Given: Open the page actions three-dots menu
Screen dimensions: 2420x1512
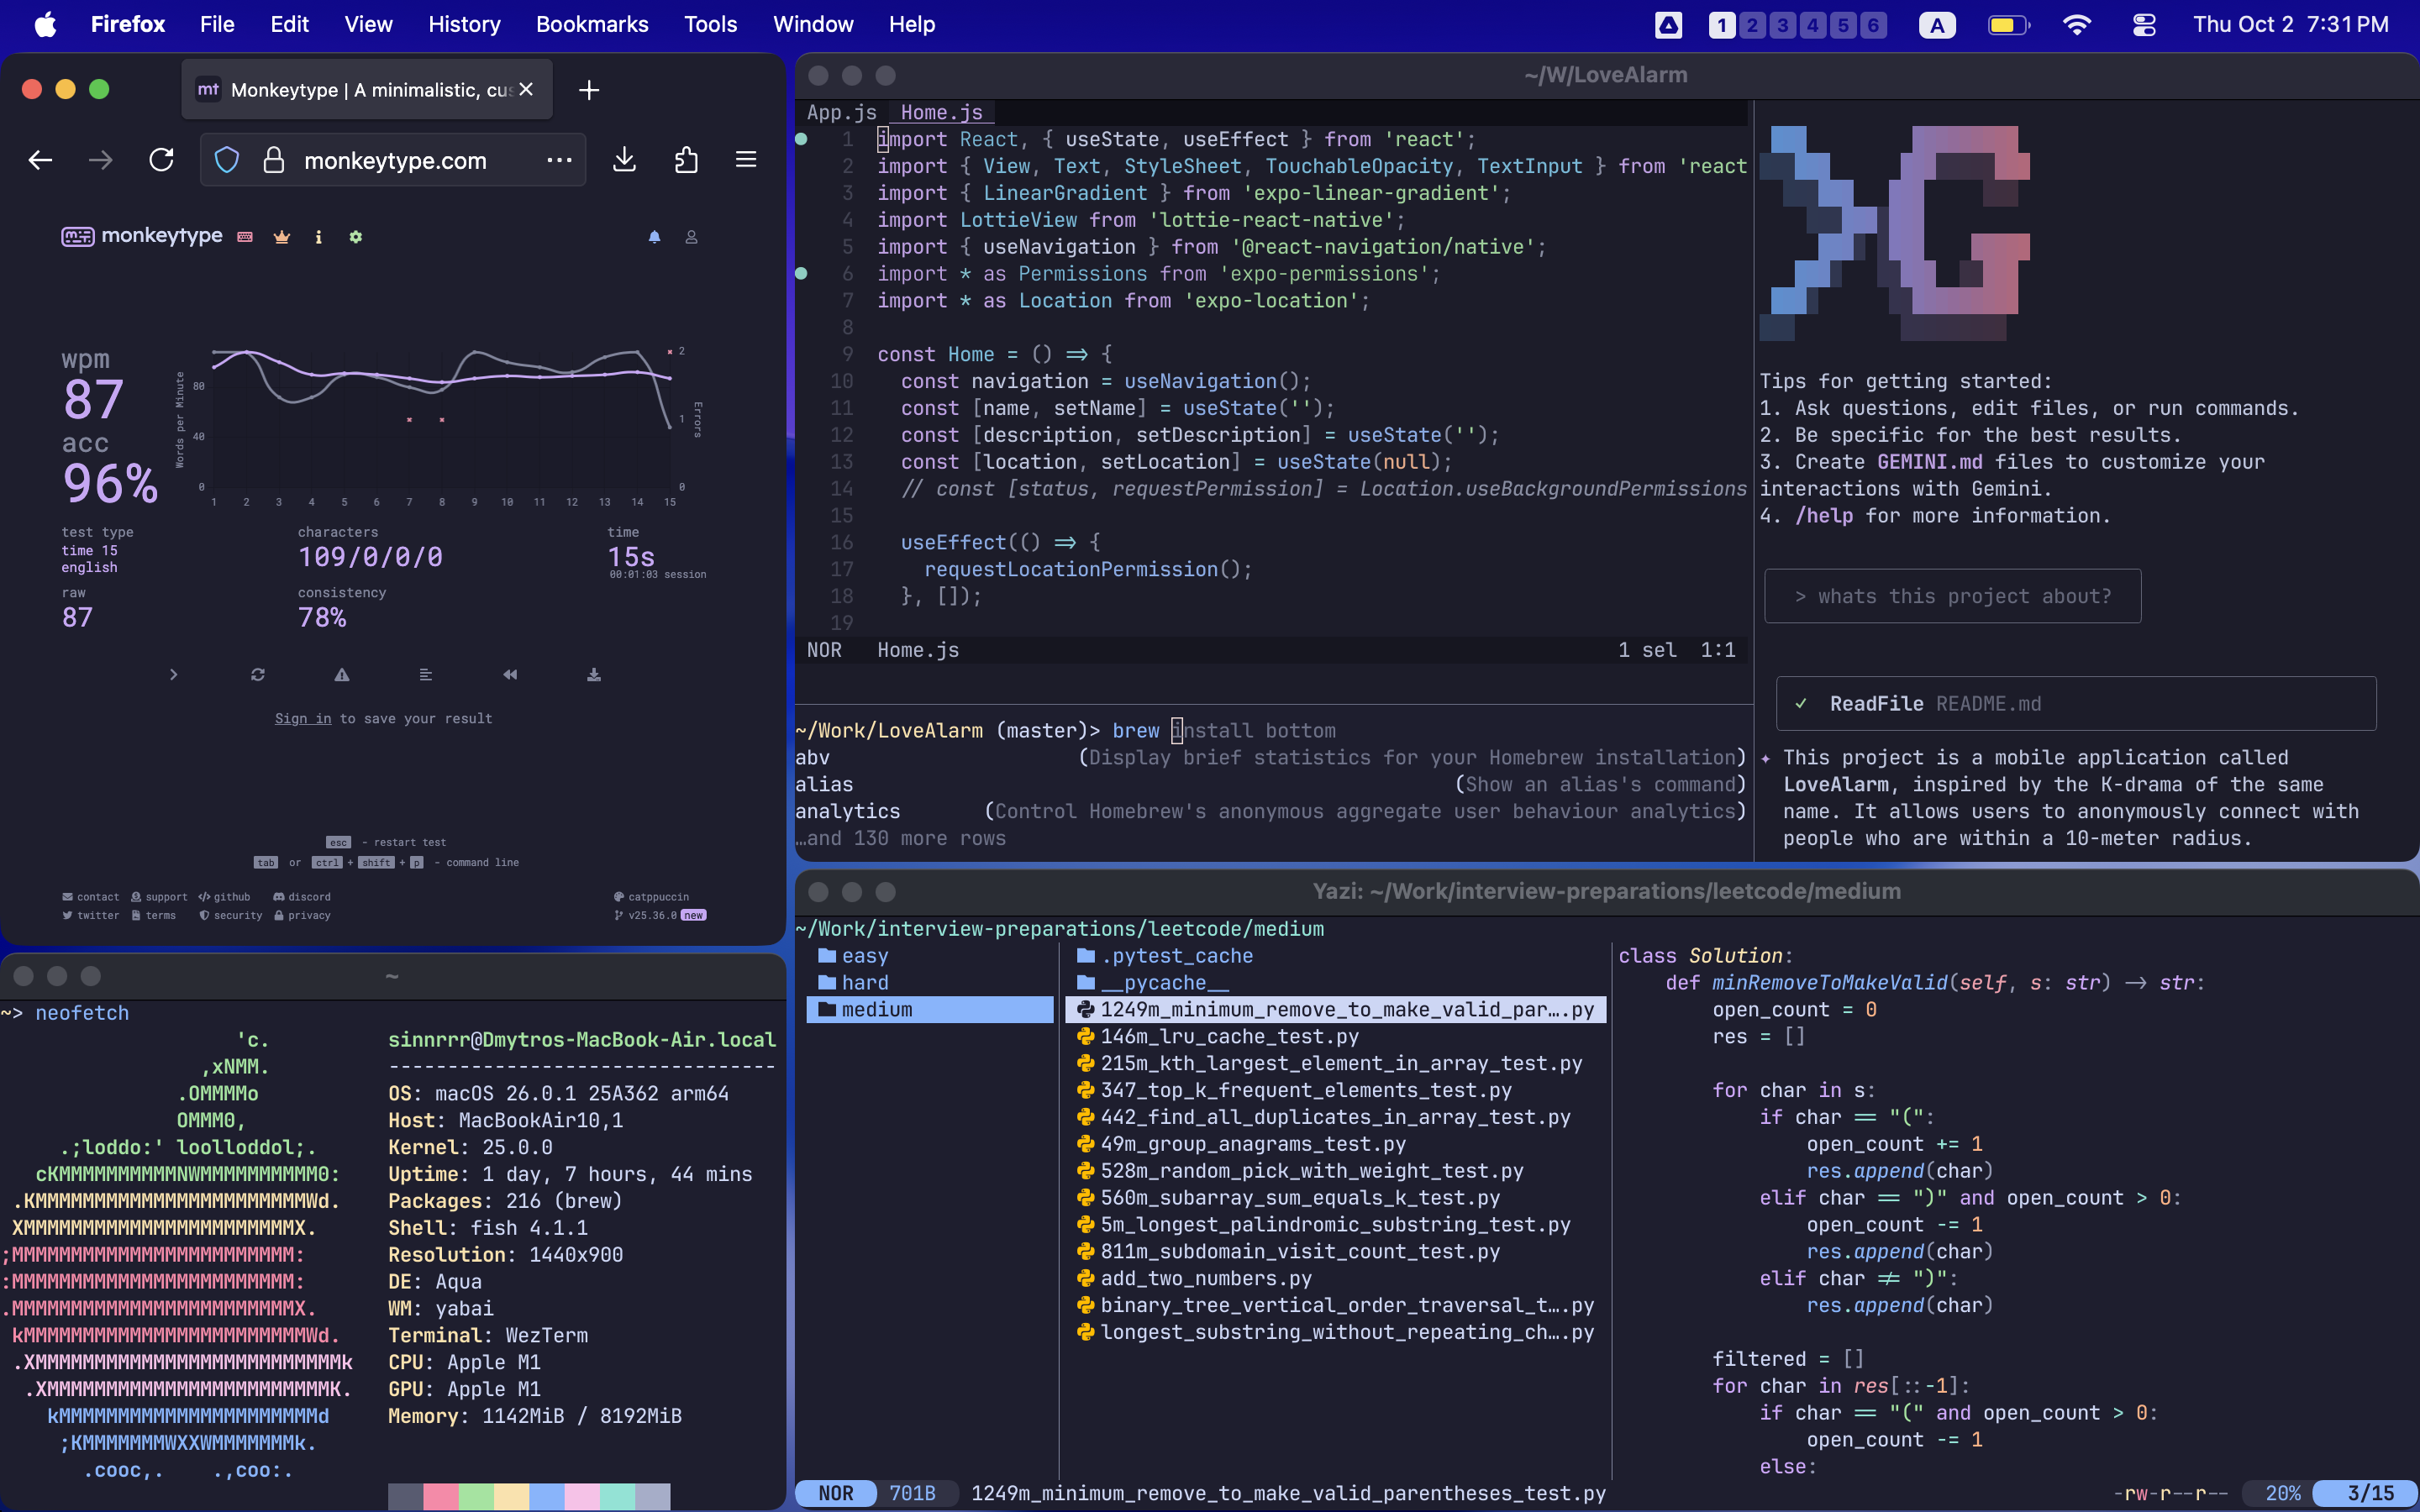Looking at the screenshot, I should 559,160.
